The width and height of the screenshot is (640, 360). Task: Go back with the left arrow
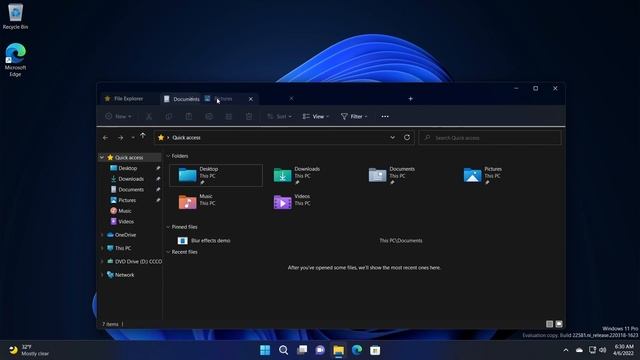coord(106,138)
